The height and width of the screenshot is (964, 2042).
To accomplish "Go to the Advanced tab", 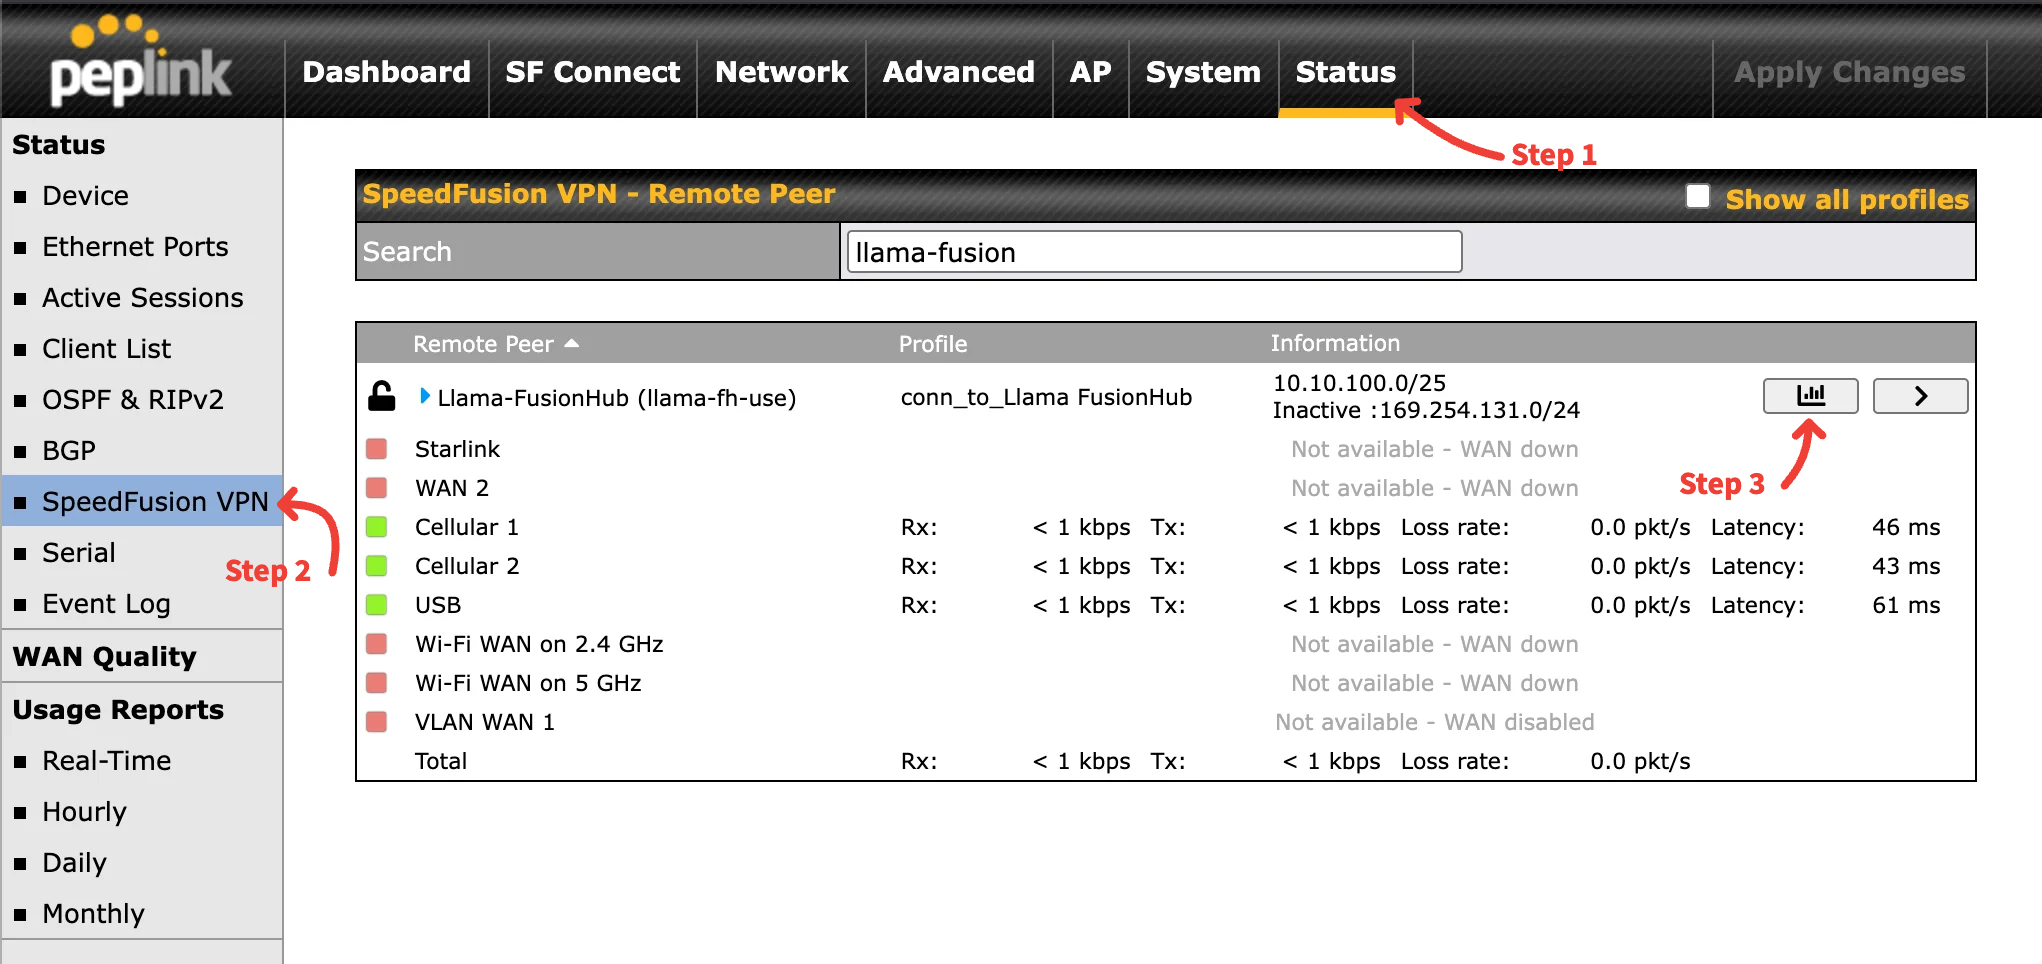I will click(958, 72).
